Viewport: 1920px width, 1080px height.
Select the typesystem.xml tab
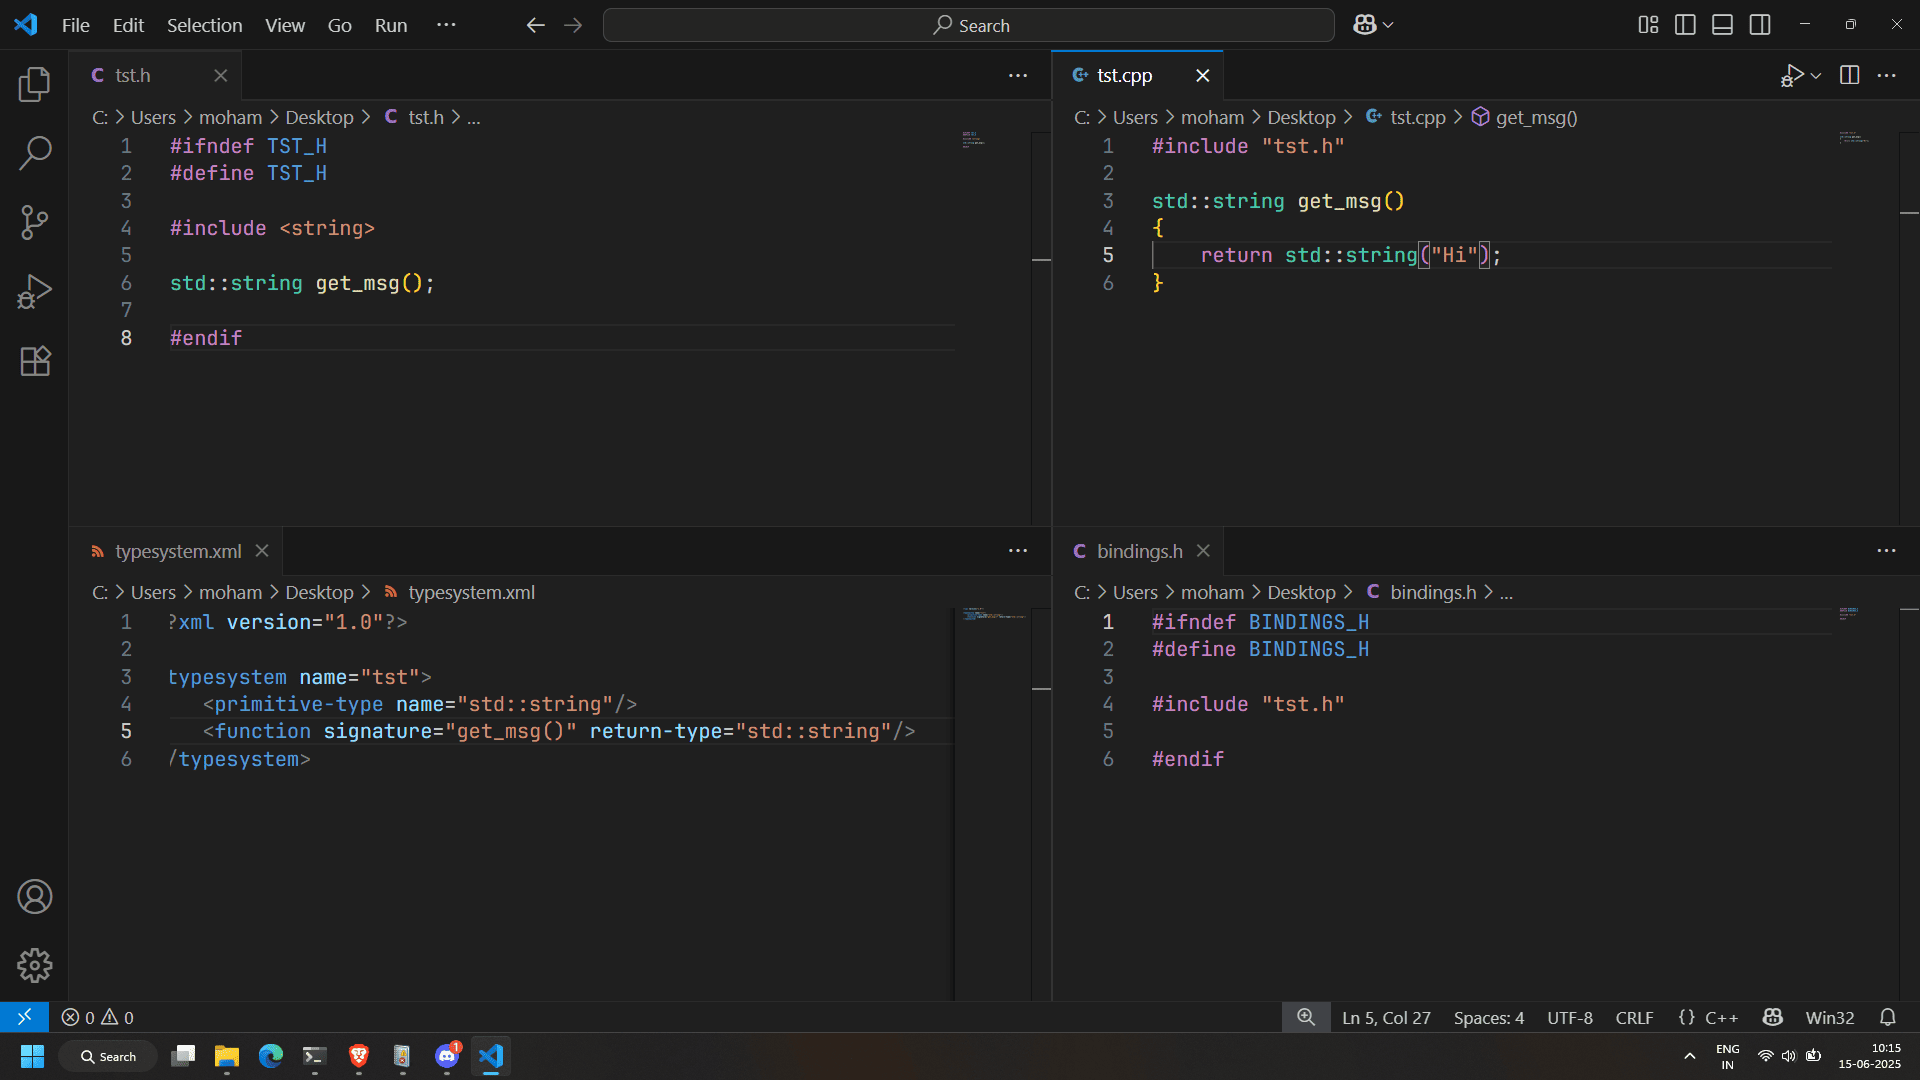point(178,551)
